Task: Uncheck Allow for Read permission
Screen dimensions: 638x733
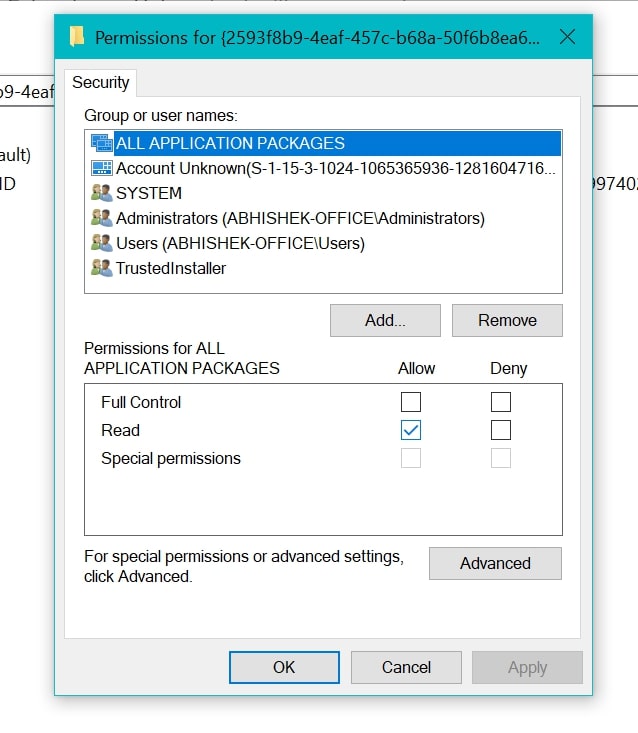Action: pos(411,430)
